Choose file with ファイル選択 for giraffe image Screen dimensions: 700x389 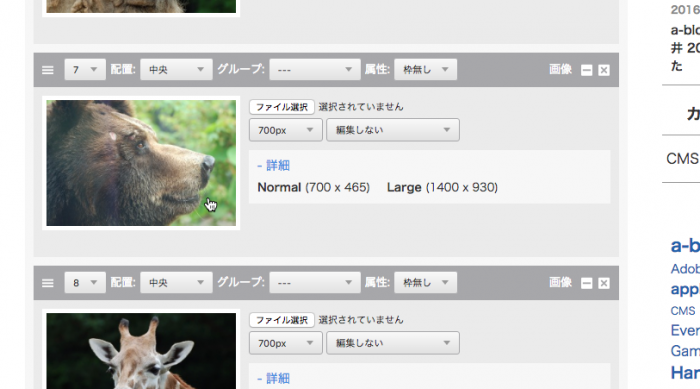282,320
